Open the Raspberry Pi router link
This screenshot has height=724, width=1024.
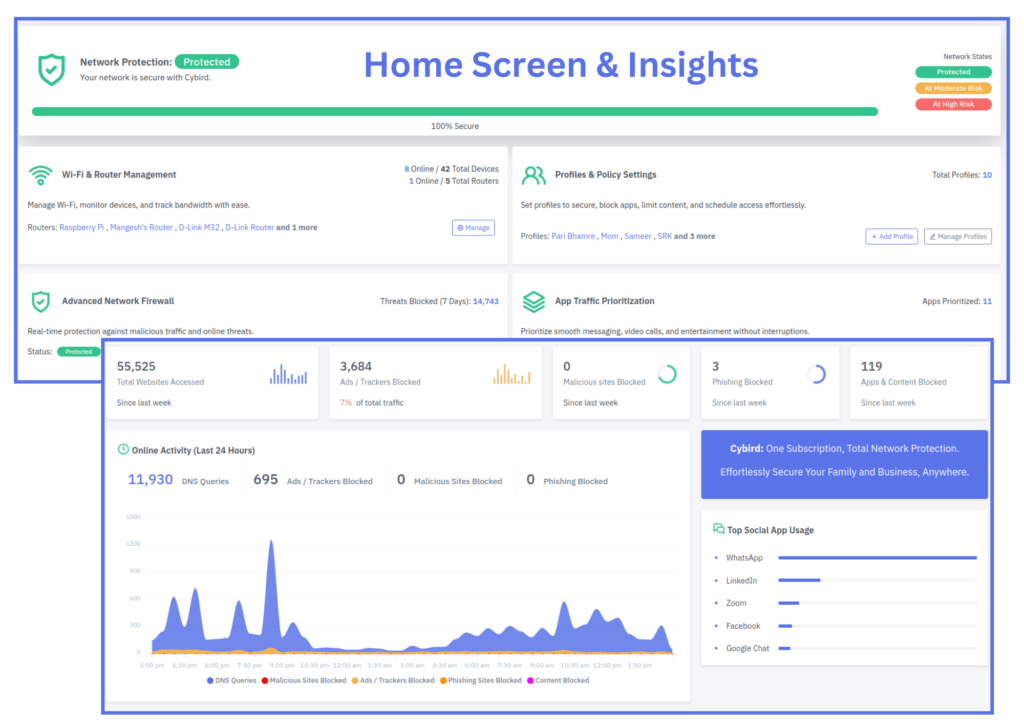pyautogui.click(x=82, y=228)
